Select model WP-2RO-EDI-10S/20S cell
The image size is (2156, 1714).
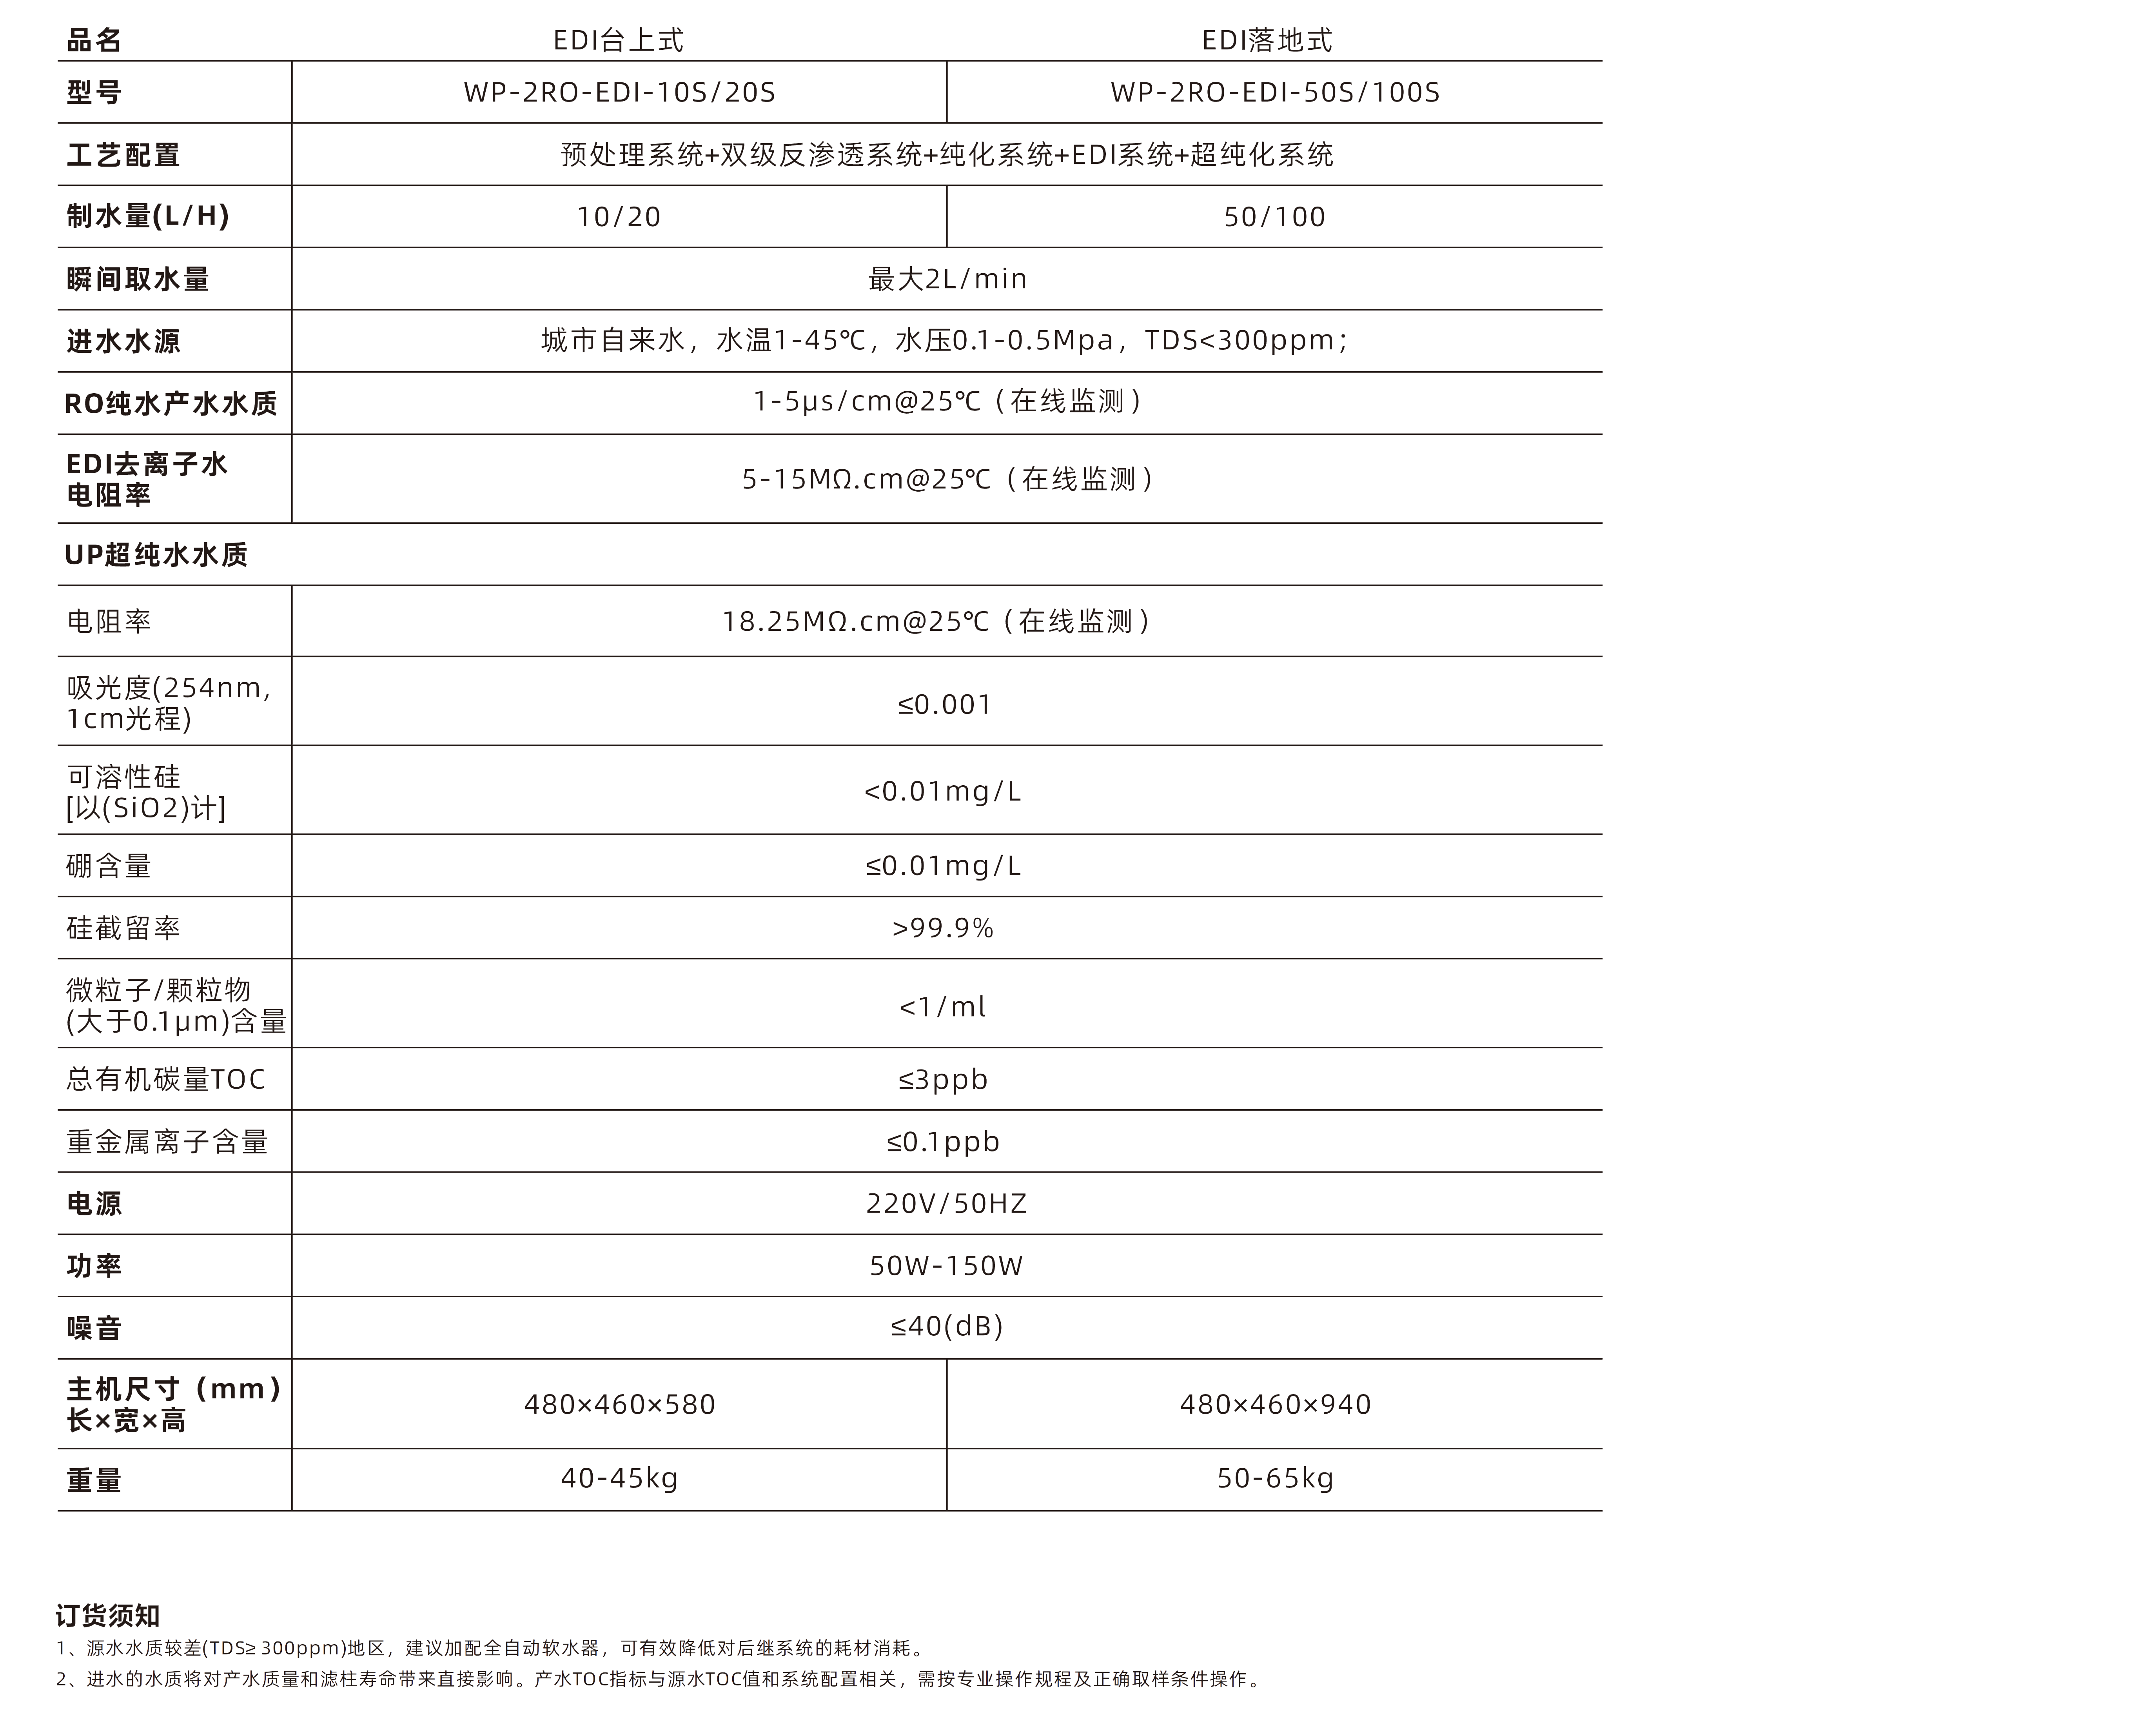pos(619,92)
